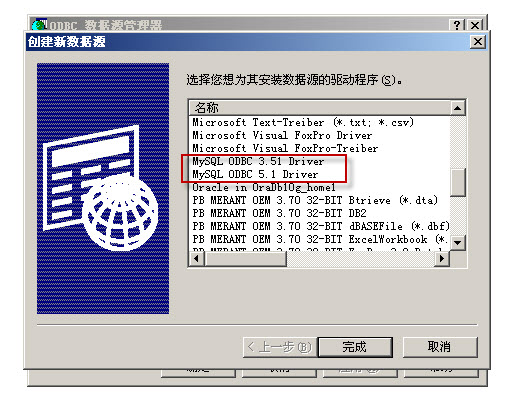Select Microsoft Visual FoxPro-Treiber entry
Screen dimensions: 505x397
(x=285, y=148)
